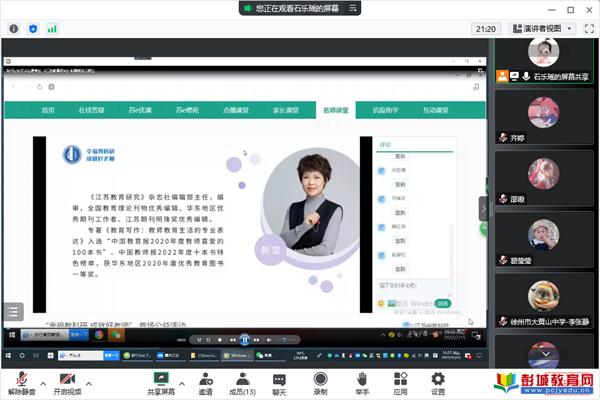
Task: Select 徐州市大黄山中学-李张静 participant tile
Action: coord(543,301)
